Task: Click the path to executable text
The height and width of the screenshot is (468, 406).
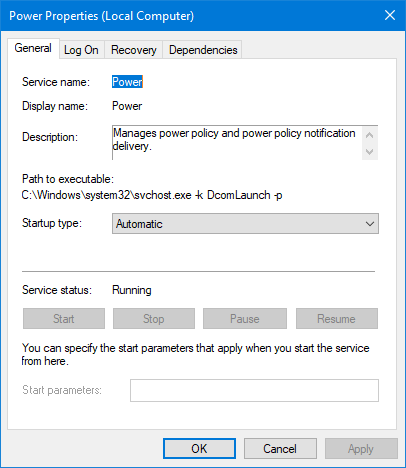Action: (152, 195)
